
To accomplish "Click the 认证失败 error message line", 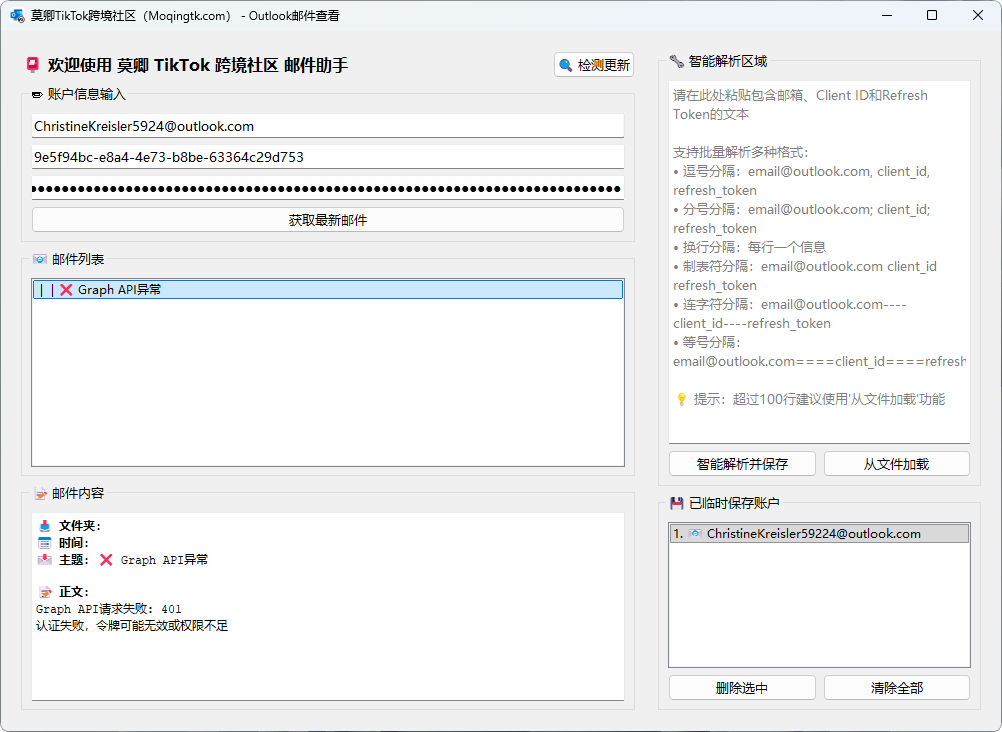I will click(132, 625).
